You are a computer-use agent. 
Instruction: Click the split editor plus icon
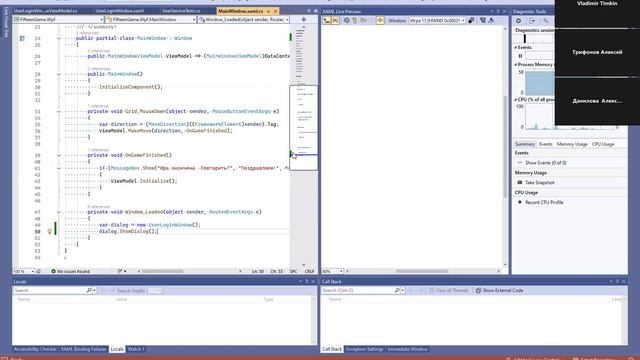[x=303, y=19]
